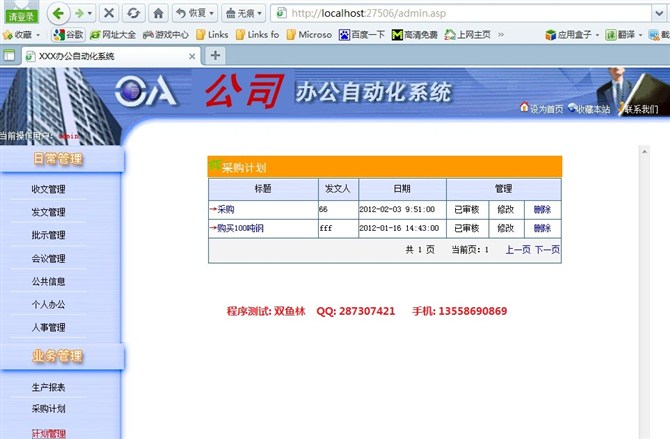This screenshot has height=439, width=670.
Task: Click 修改 in the 采购 row
Action: coord(505,209)
